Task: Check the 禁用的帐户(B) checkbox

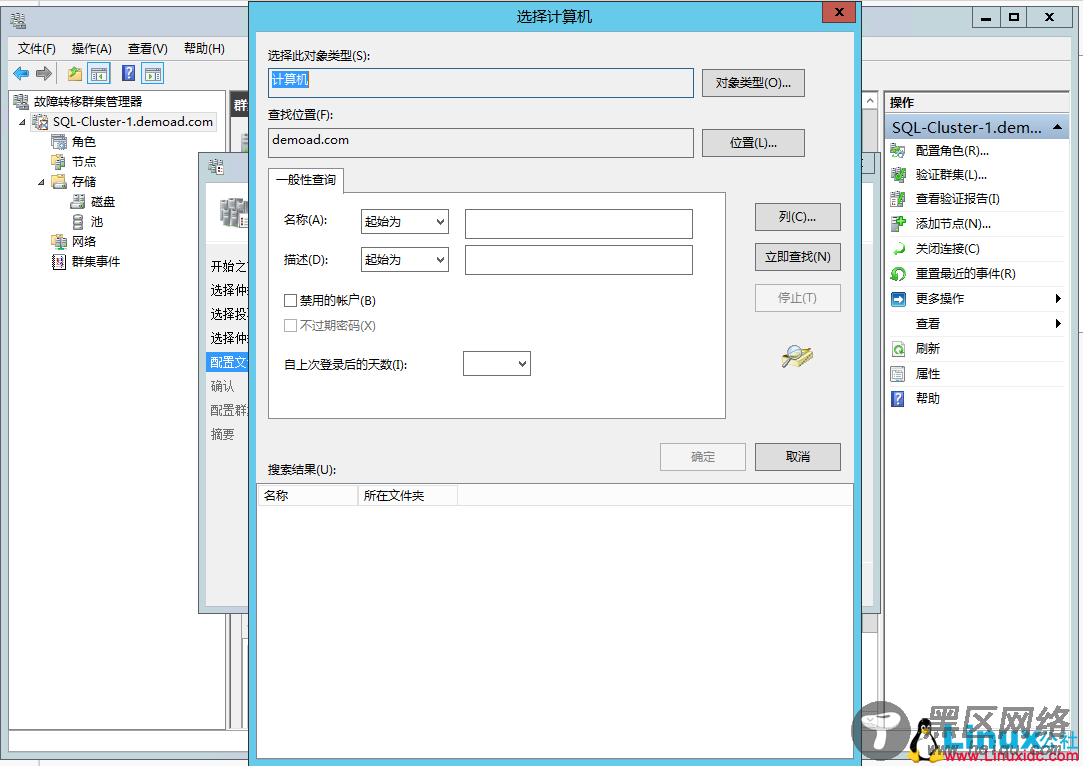Action: 290,300
